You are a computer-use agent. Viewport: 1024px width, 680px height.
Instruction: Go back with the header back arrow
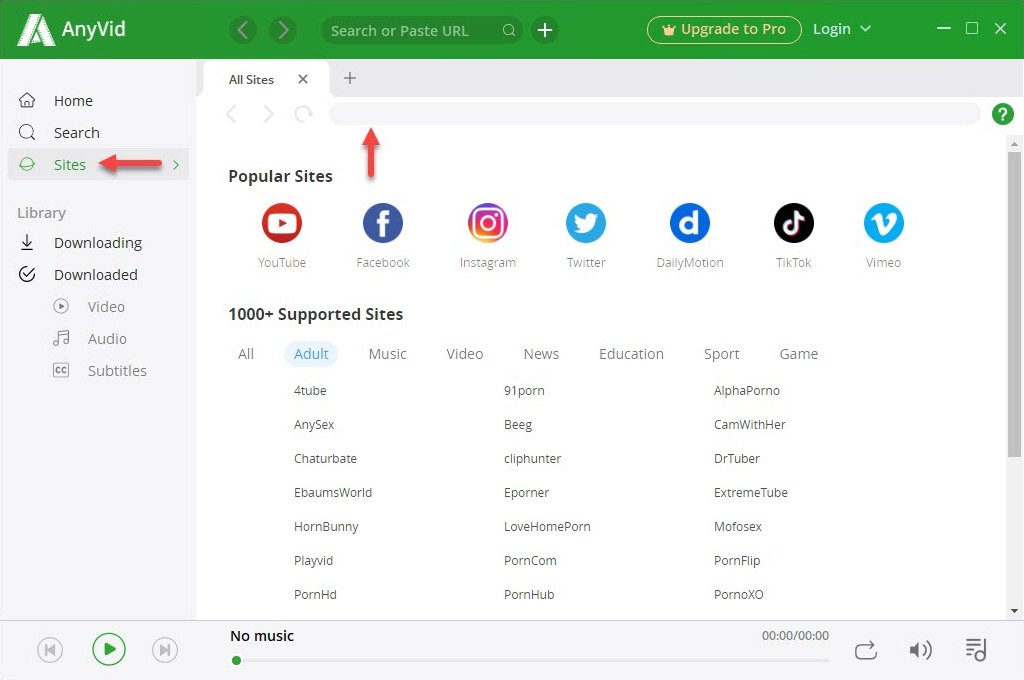(243, 30)
